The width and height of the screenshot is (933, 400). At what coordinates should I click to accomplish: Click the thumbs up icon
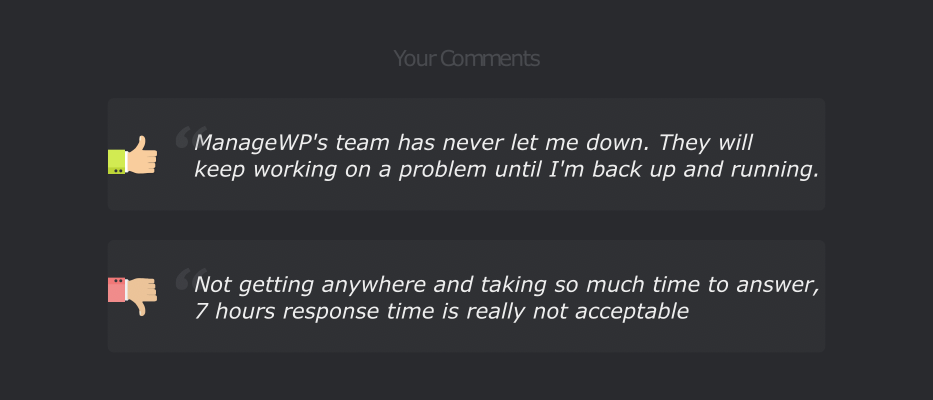133,155
